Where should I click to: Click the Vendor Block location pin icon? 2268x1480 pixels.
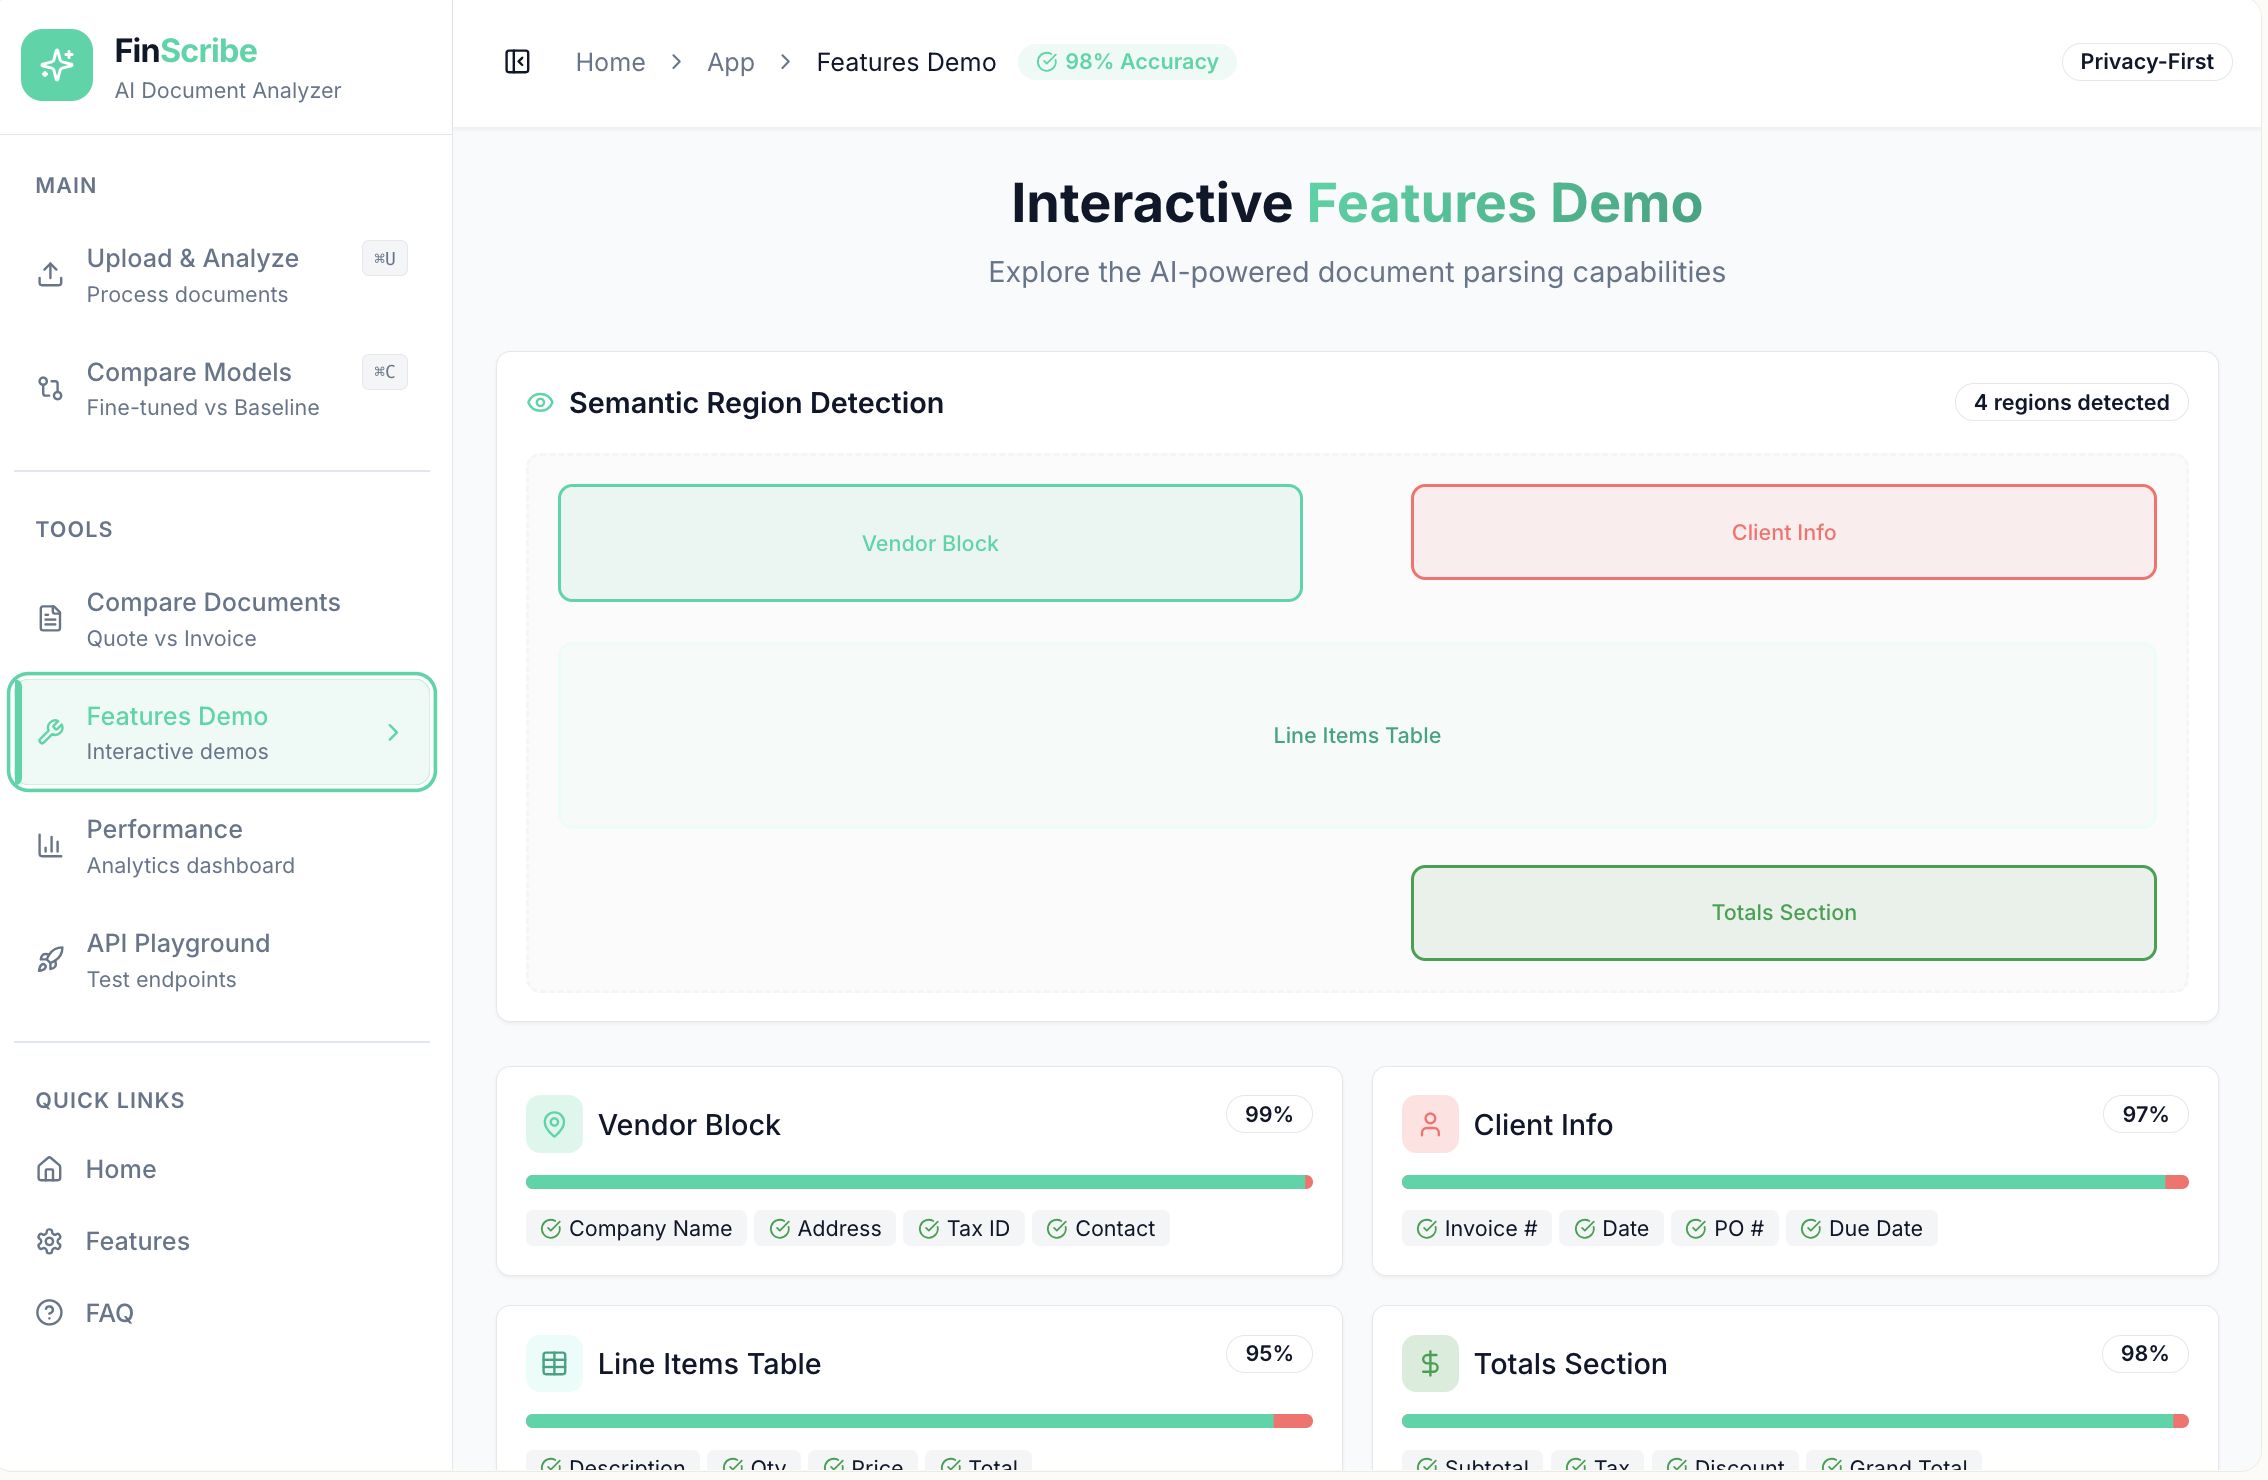point(554,1124)
